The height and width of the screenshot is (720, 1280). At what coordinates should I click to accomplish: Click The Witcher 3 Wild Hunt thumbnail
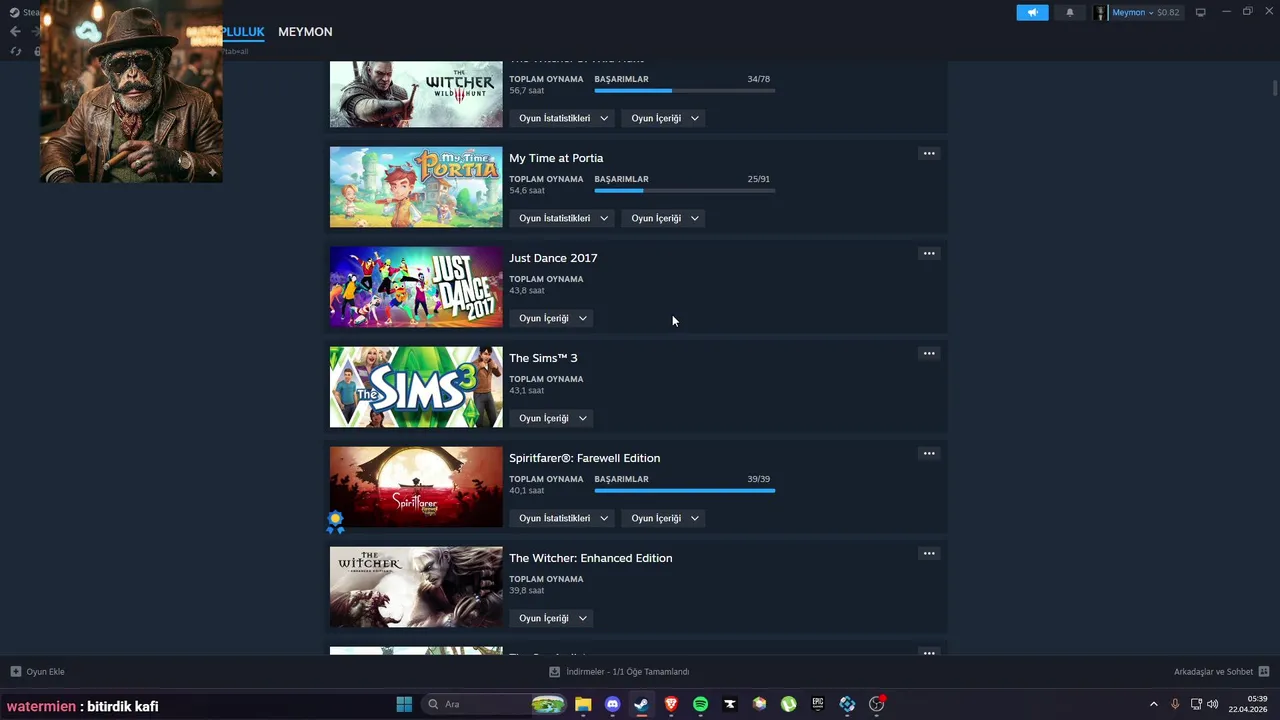pos(416,94)
